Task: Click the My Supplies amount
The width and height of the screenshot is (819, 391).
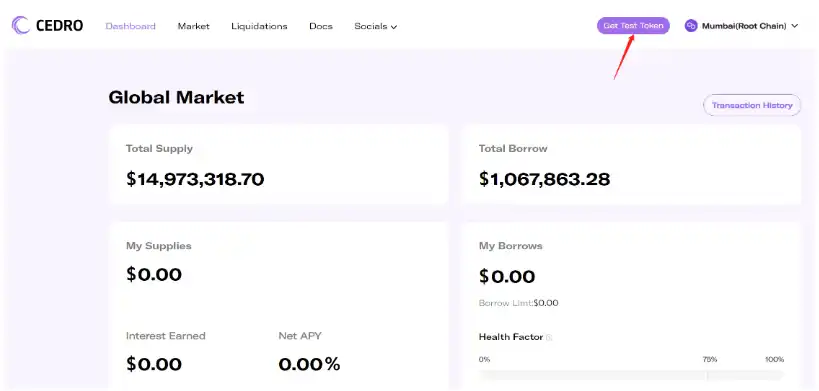Action: click(154, 275)
